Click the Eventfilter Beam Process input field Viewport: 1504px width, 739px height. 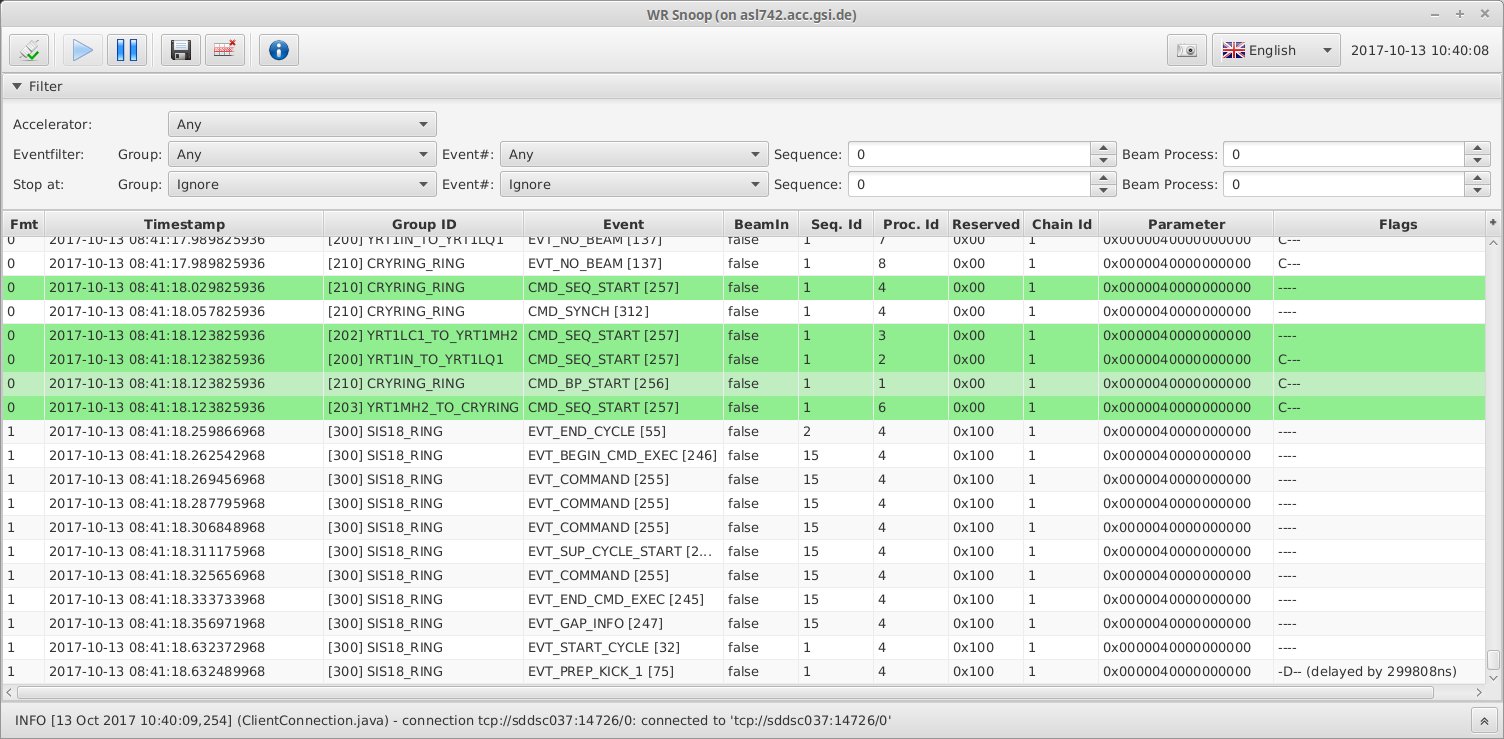pyautogui.click(x=1344, y=155)
